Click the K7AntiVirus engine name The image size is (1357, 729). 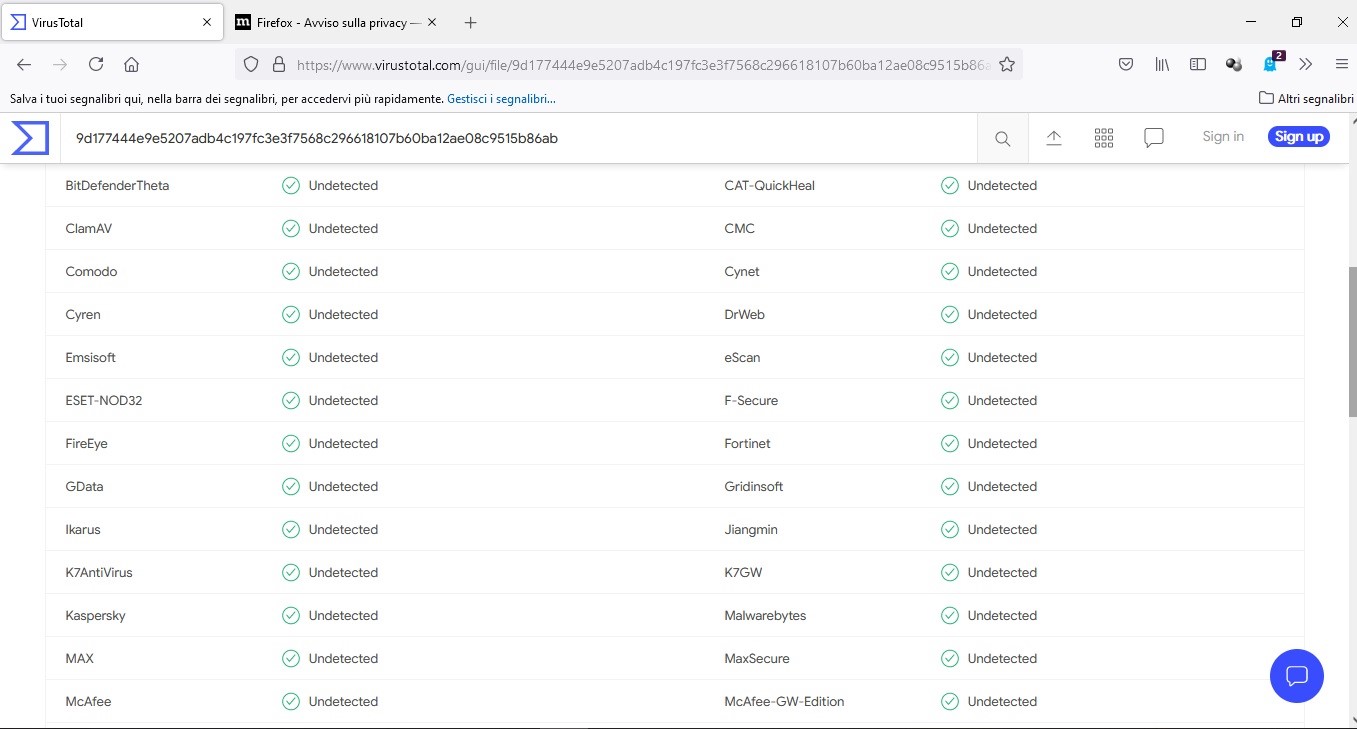99,573
